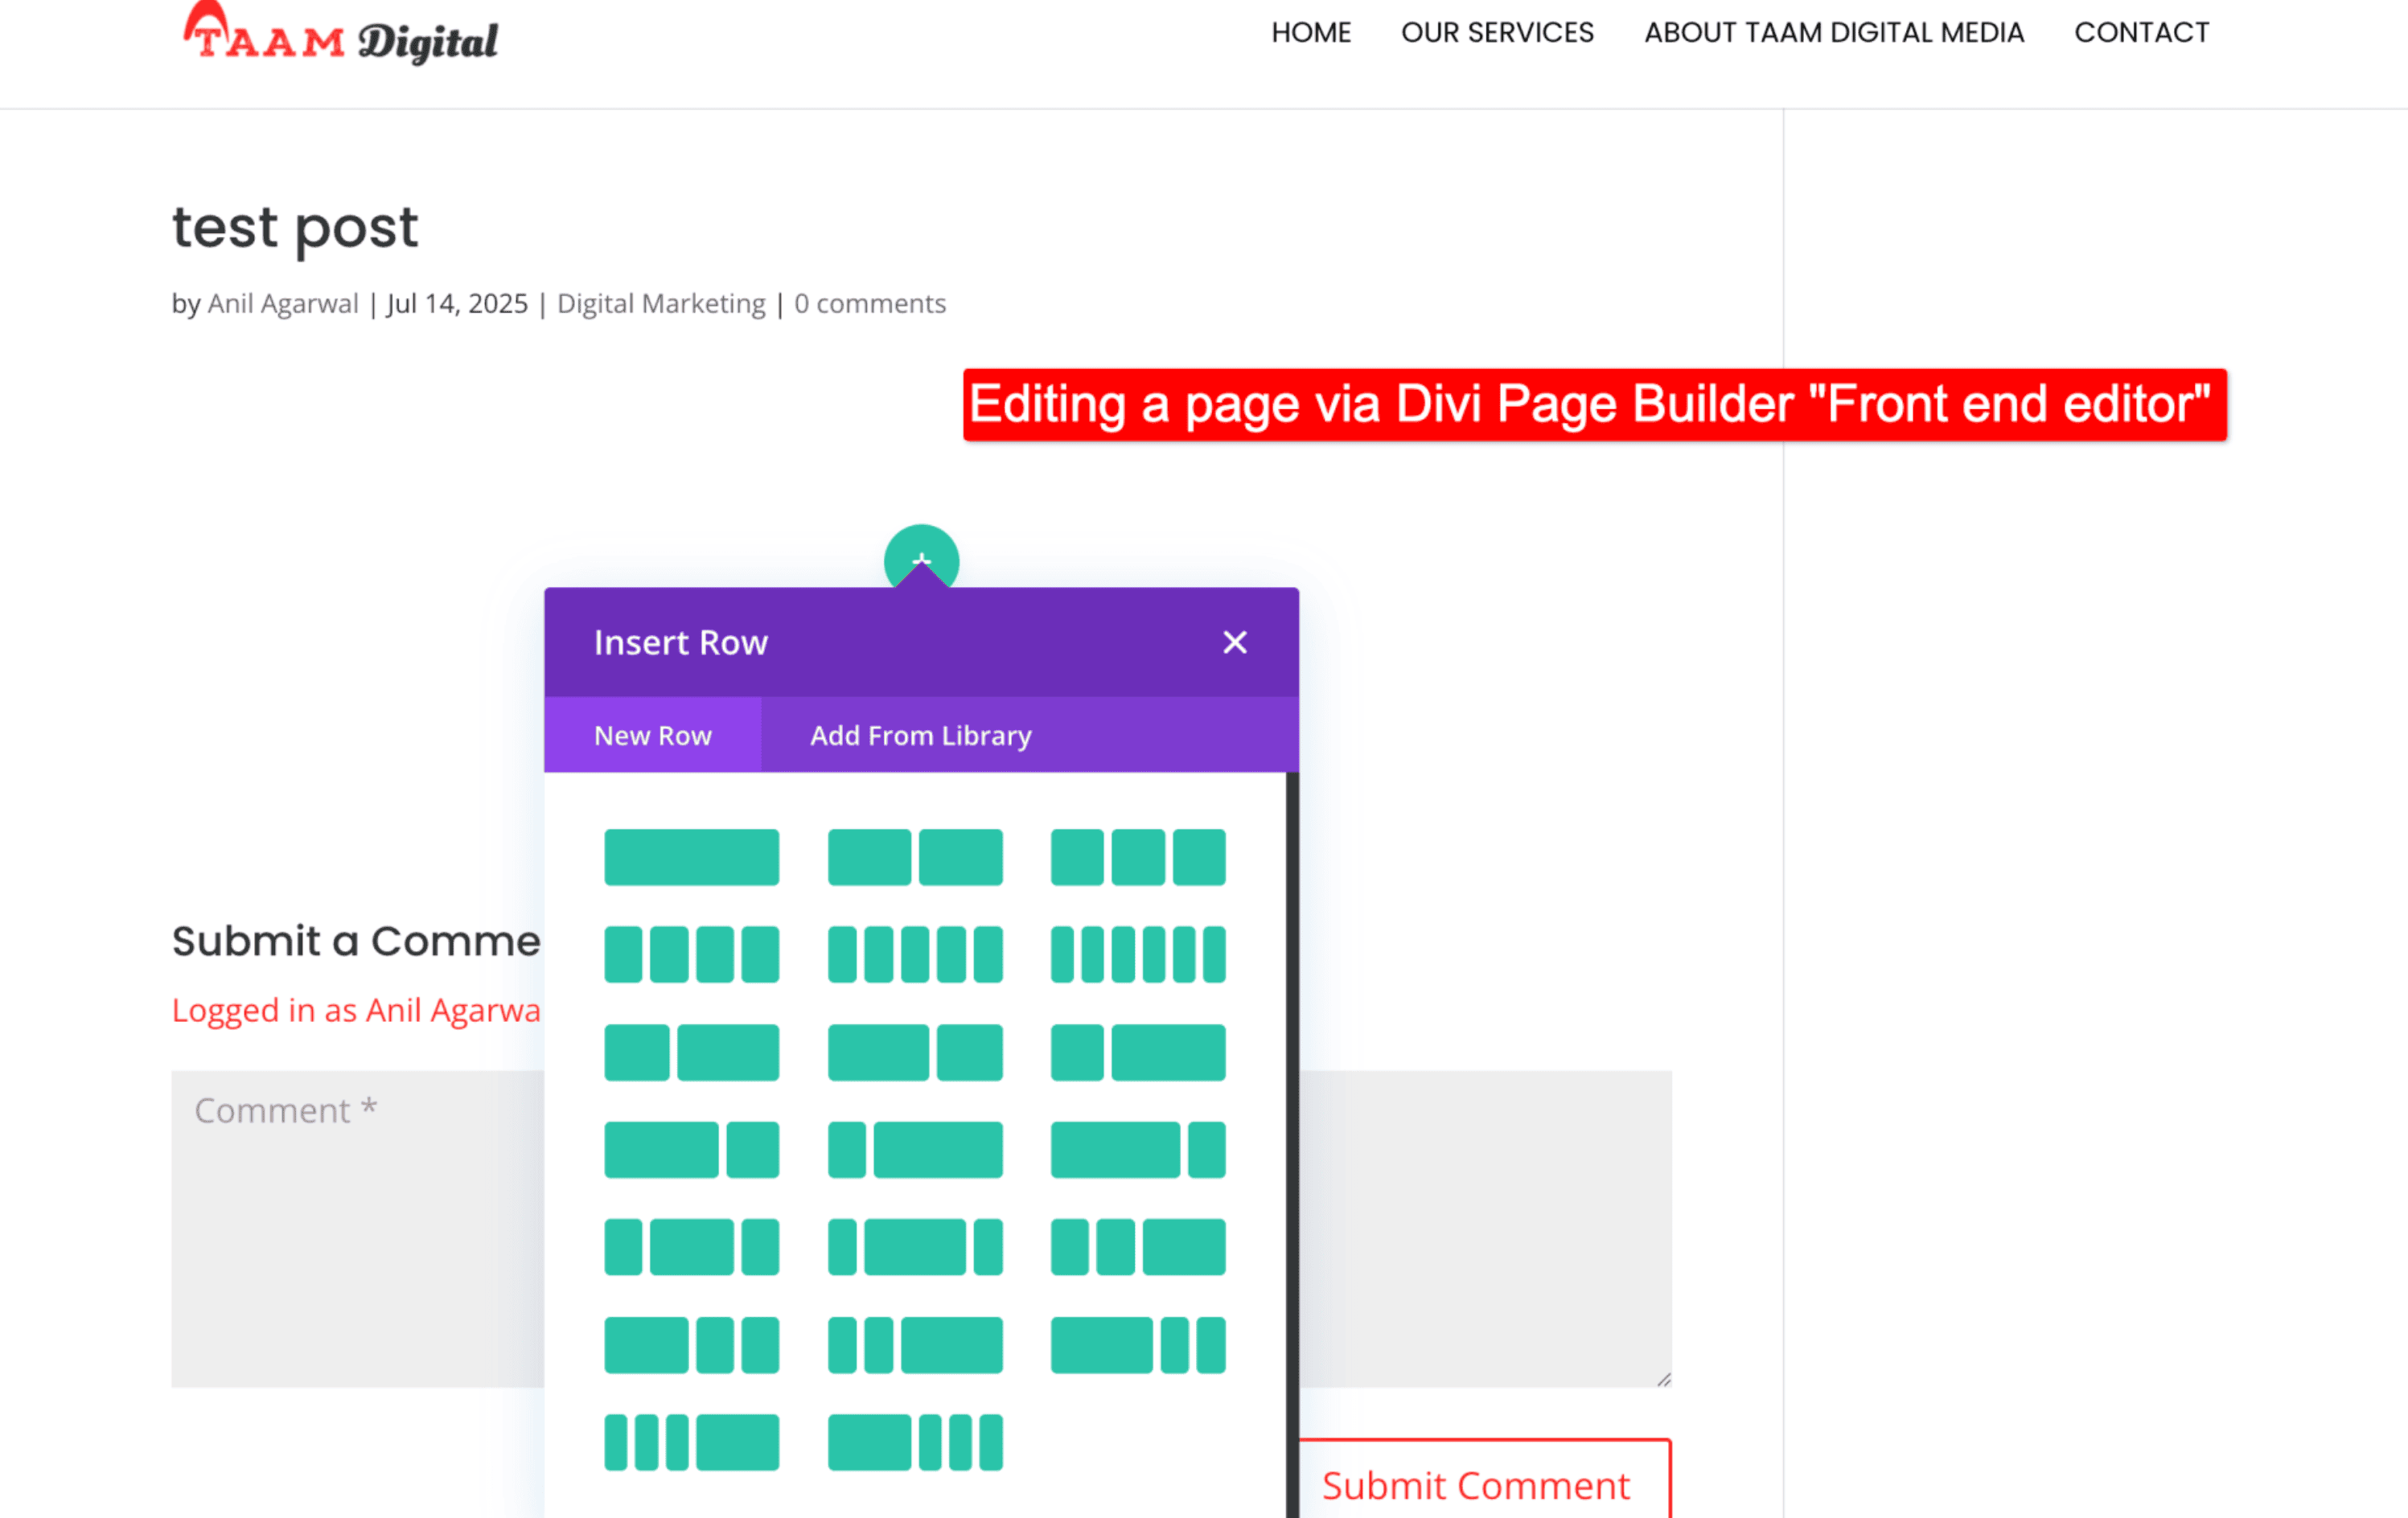The height and width of the screenshot is (1518, 2408).
Task: Click the Insert Row dialog scrollbar
Action: (x=1292, y=1145)
